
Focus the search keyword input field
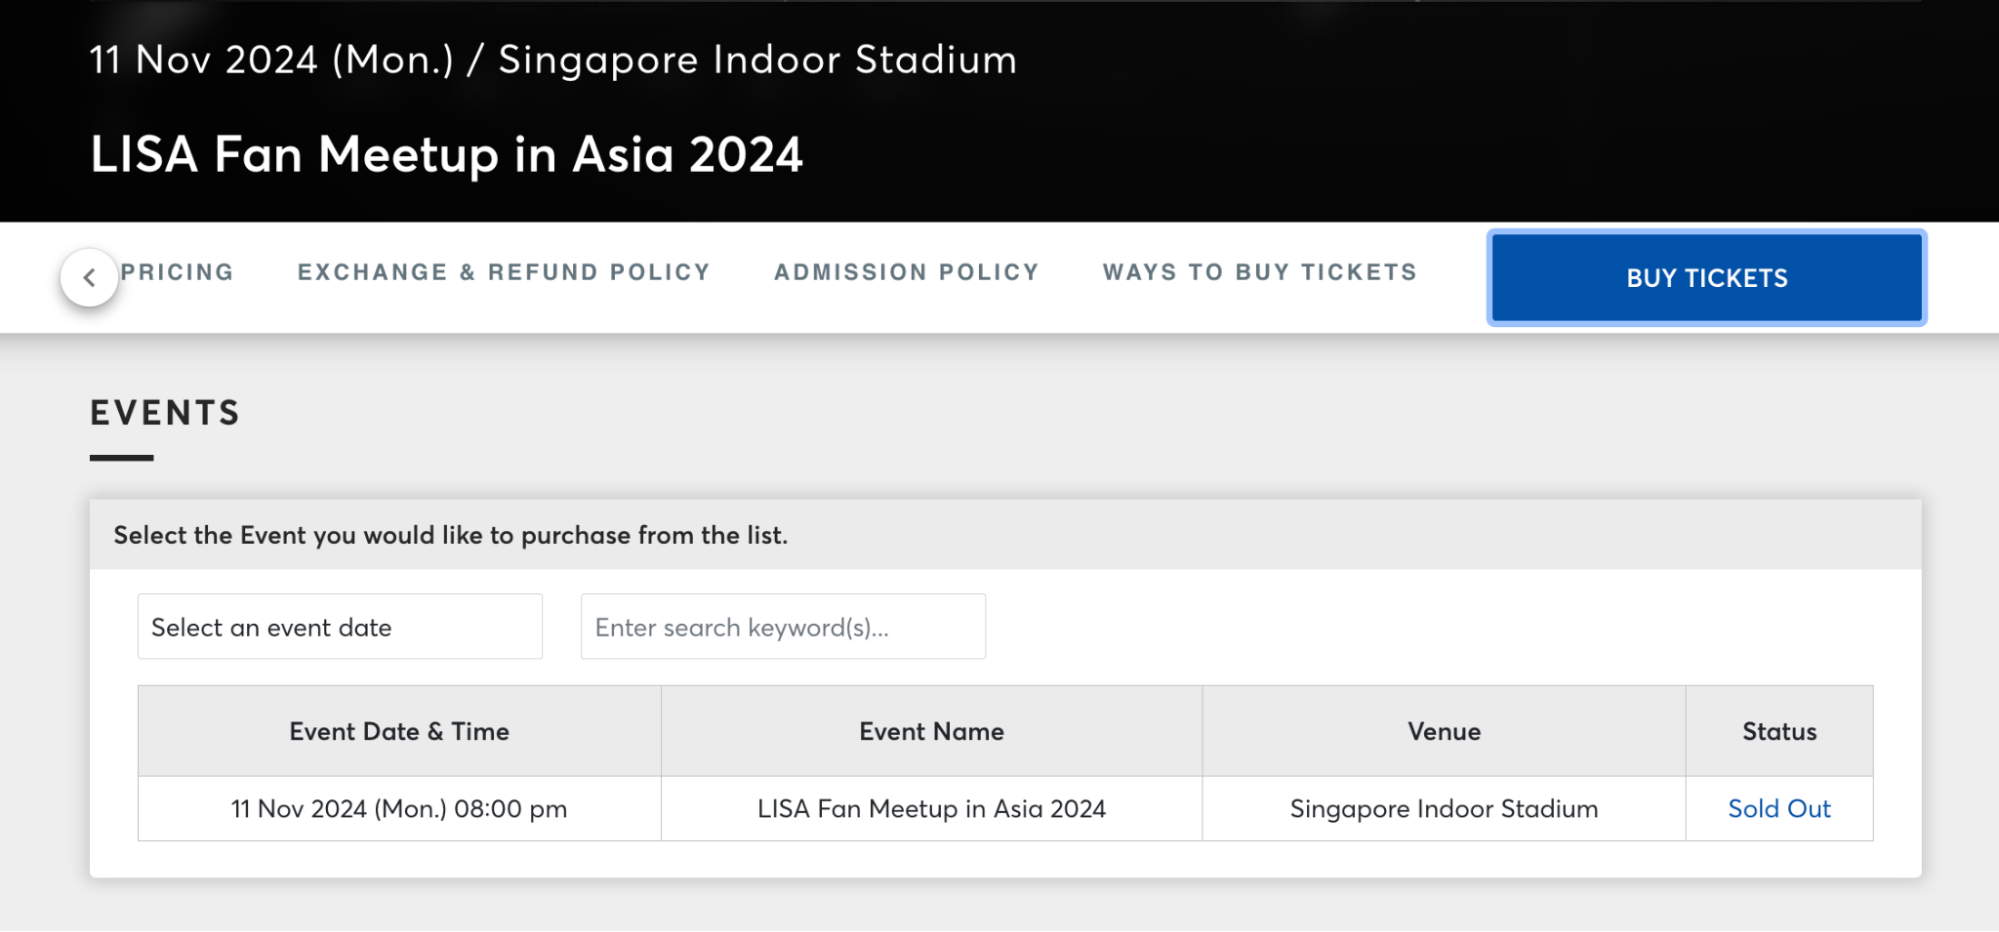[x=783, y=627]
